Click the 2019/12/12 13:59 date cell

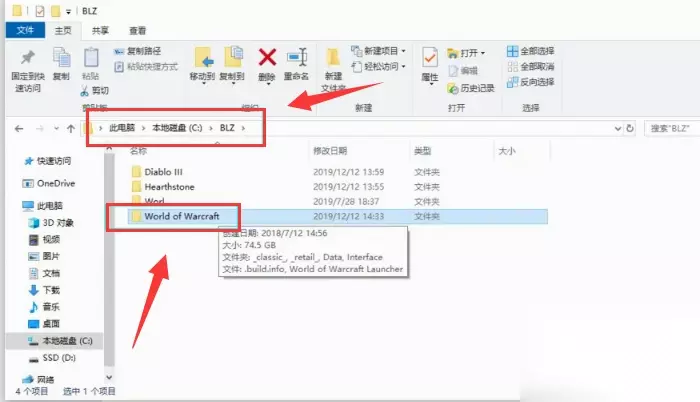point(348,172)
